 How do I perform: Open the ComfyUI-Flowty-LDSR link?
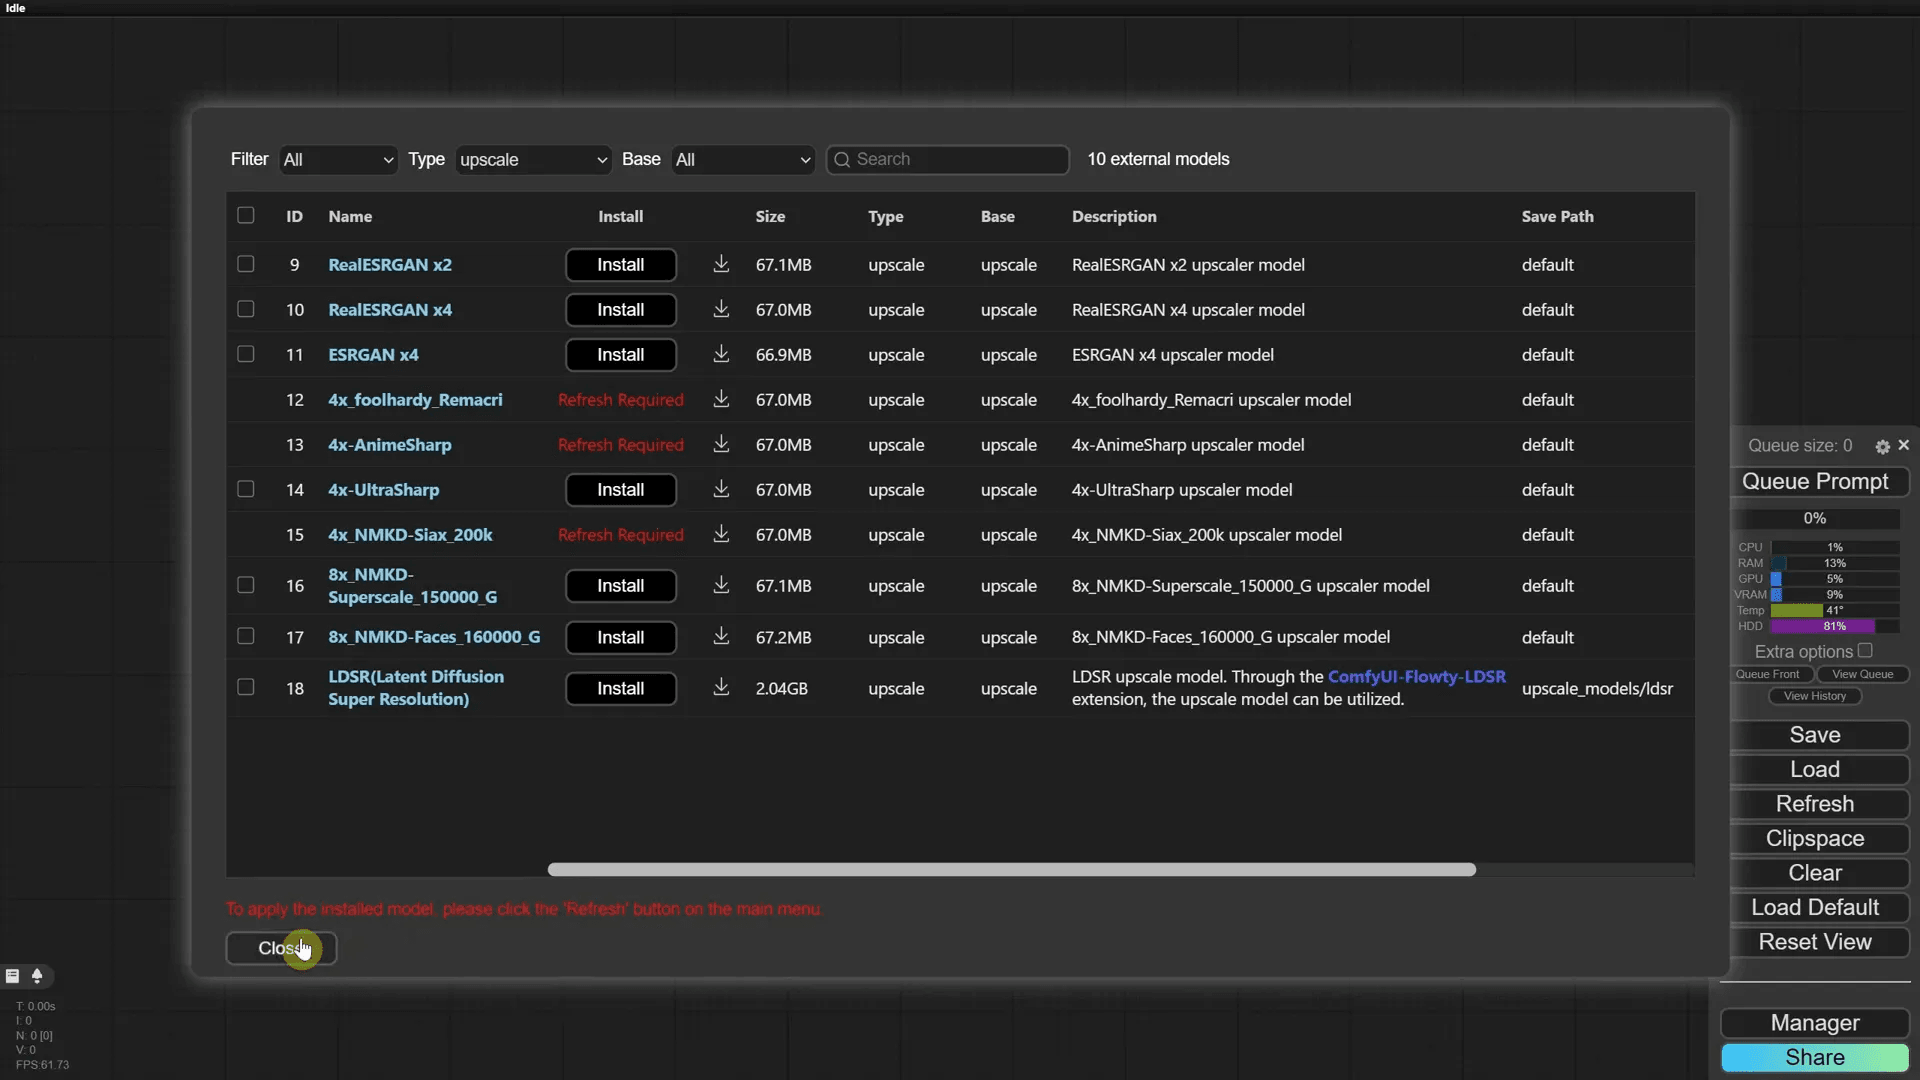1416,677
